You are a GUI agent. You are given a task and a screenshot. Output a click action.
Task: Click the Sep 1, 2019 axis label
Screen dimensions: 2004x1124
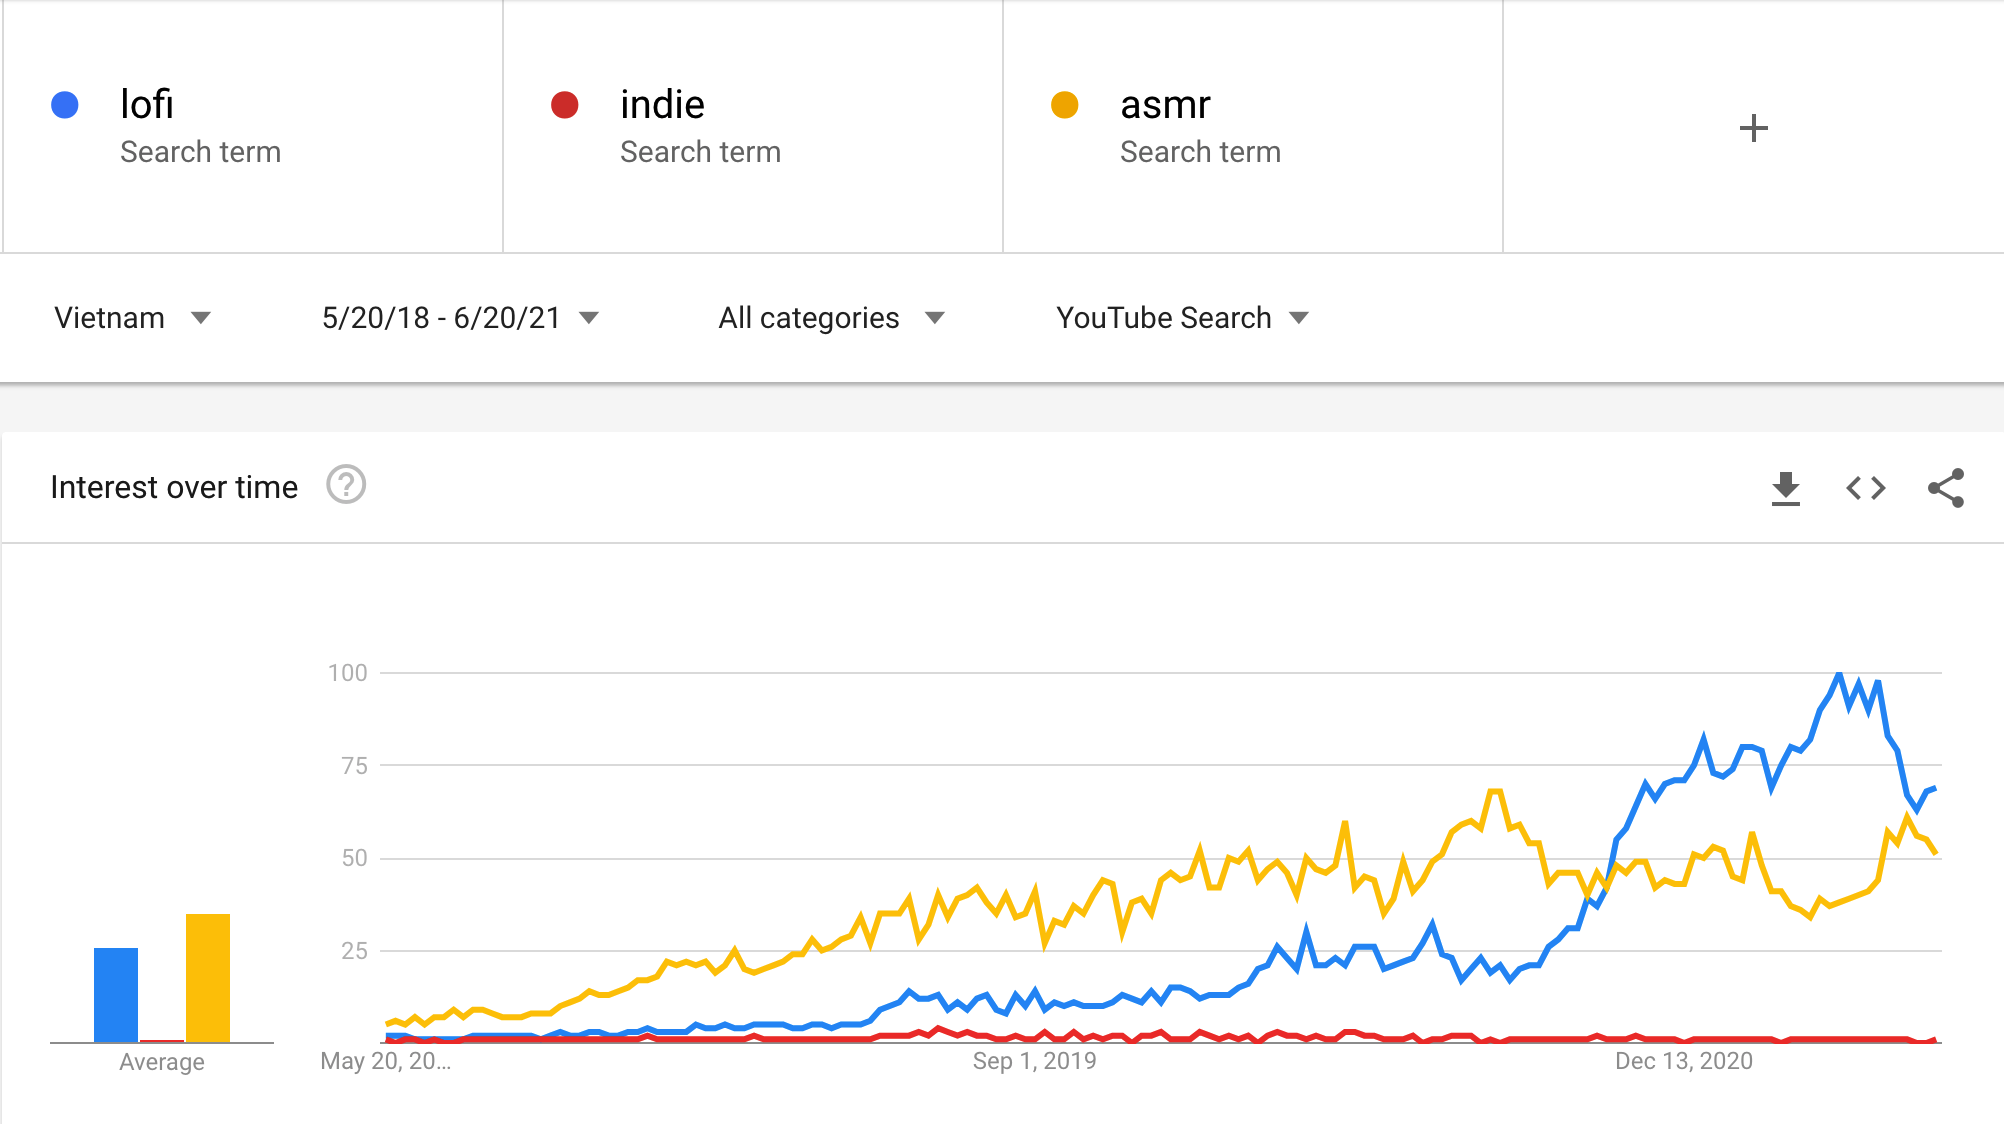click(1034, 1061)
